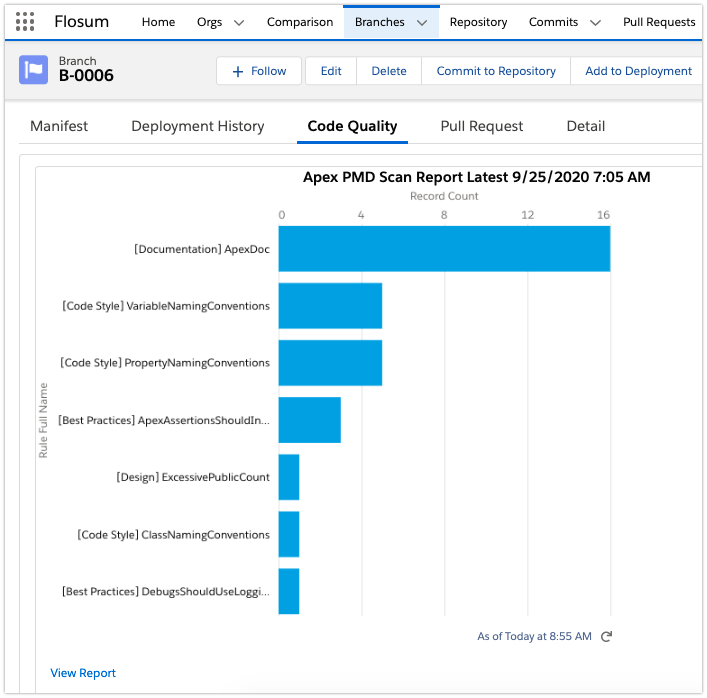Open the Orgs nav item
The height and width of the screenshot is (698, 707).
pyautogui.click(x=210, y=22)
